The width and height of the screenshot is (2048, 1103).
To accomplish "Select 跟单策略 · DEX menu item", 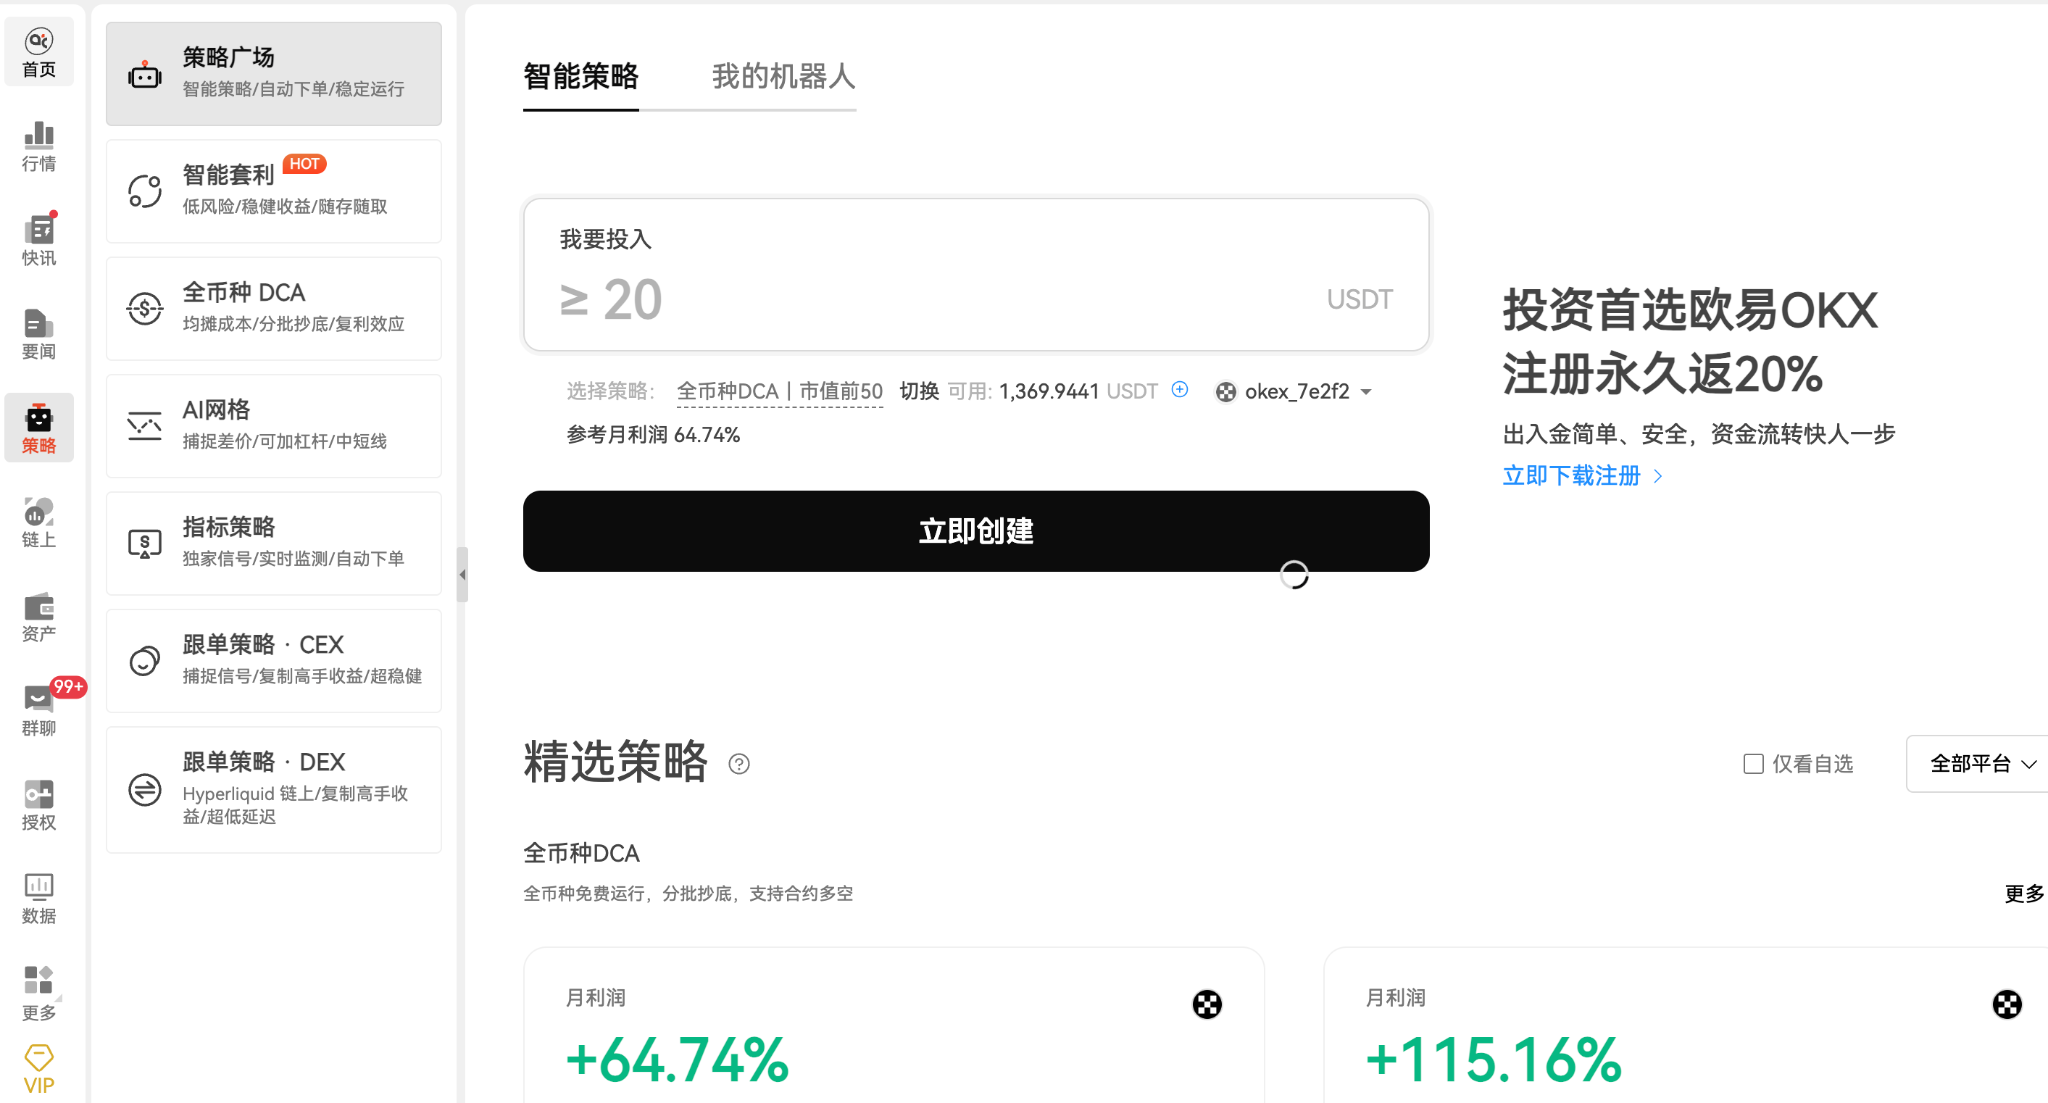I will tap(274, 790).
